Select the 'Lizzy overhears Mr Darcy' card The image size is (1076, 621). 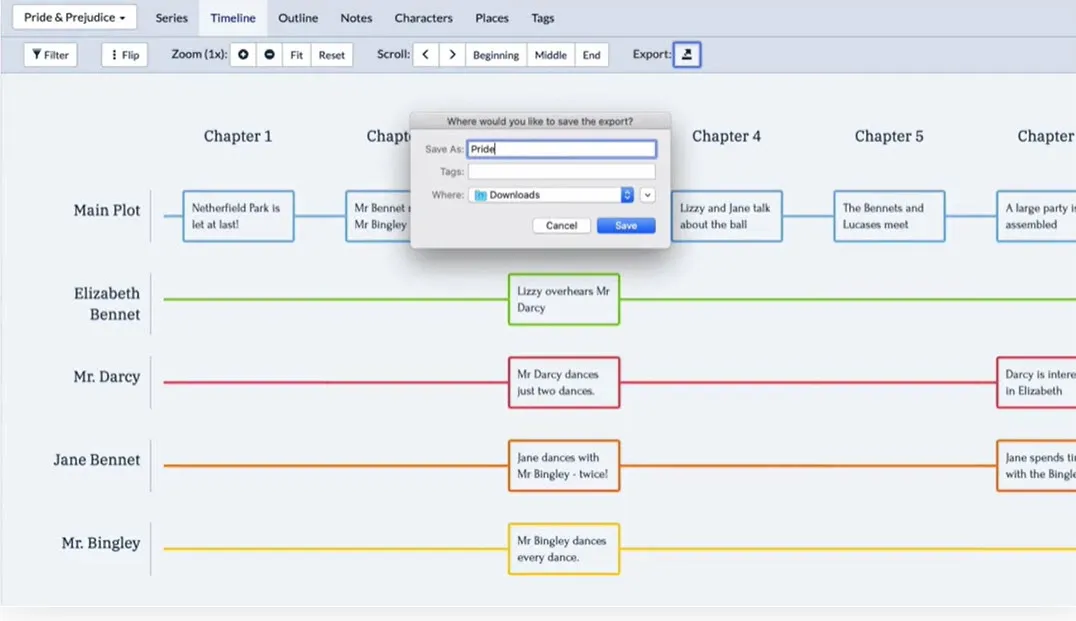point(564,299)
